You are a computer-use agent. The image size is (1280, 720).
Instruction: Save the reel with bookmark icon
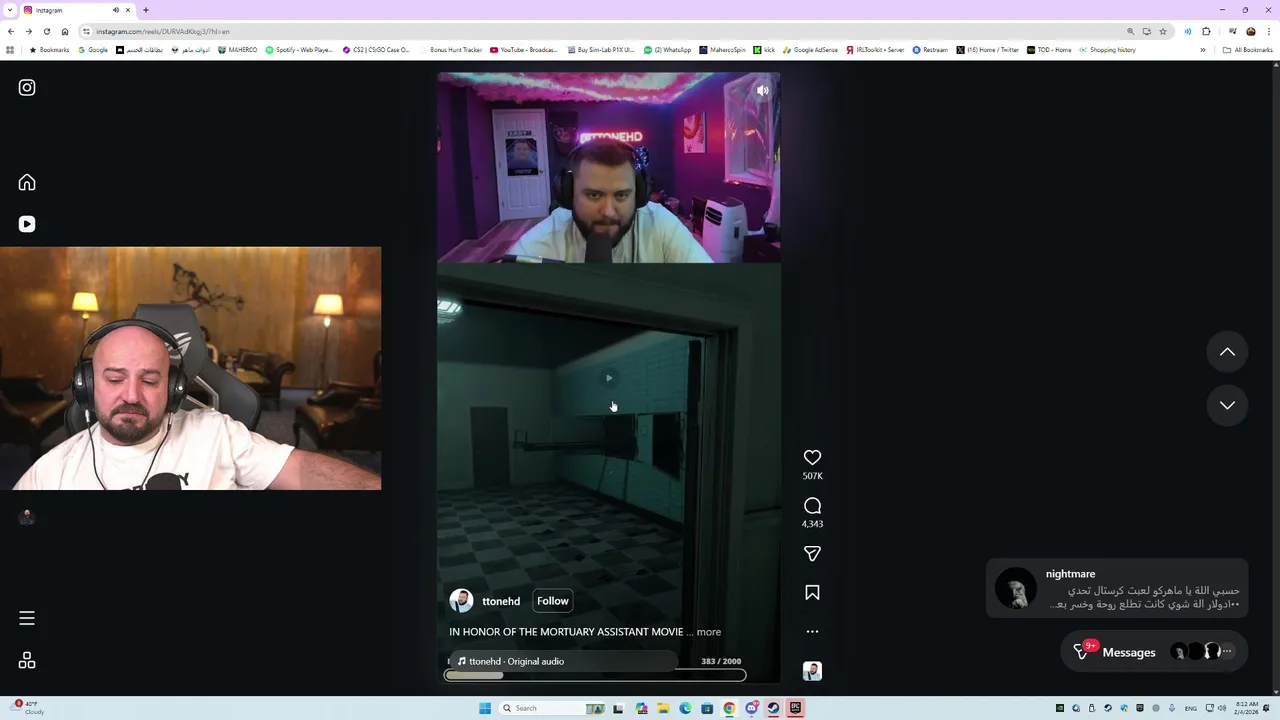click(x=812, y=593)
